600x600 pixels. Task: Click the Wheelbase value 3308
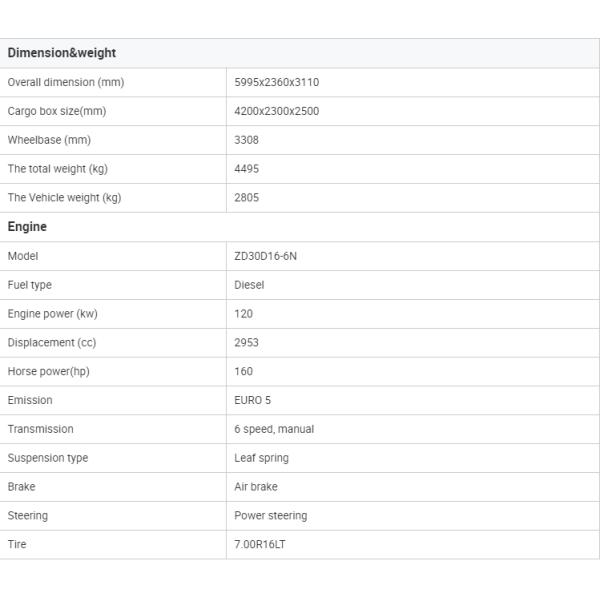coord(247,140)
